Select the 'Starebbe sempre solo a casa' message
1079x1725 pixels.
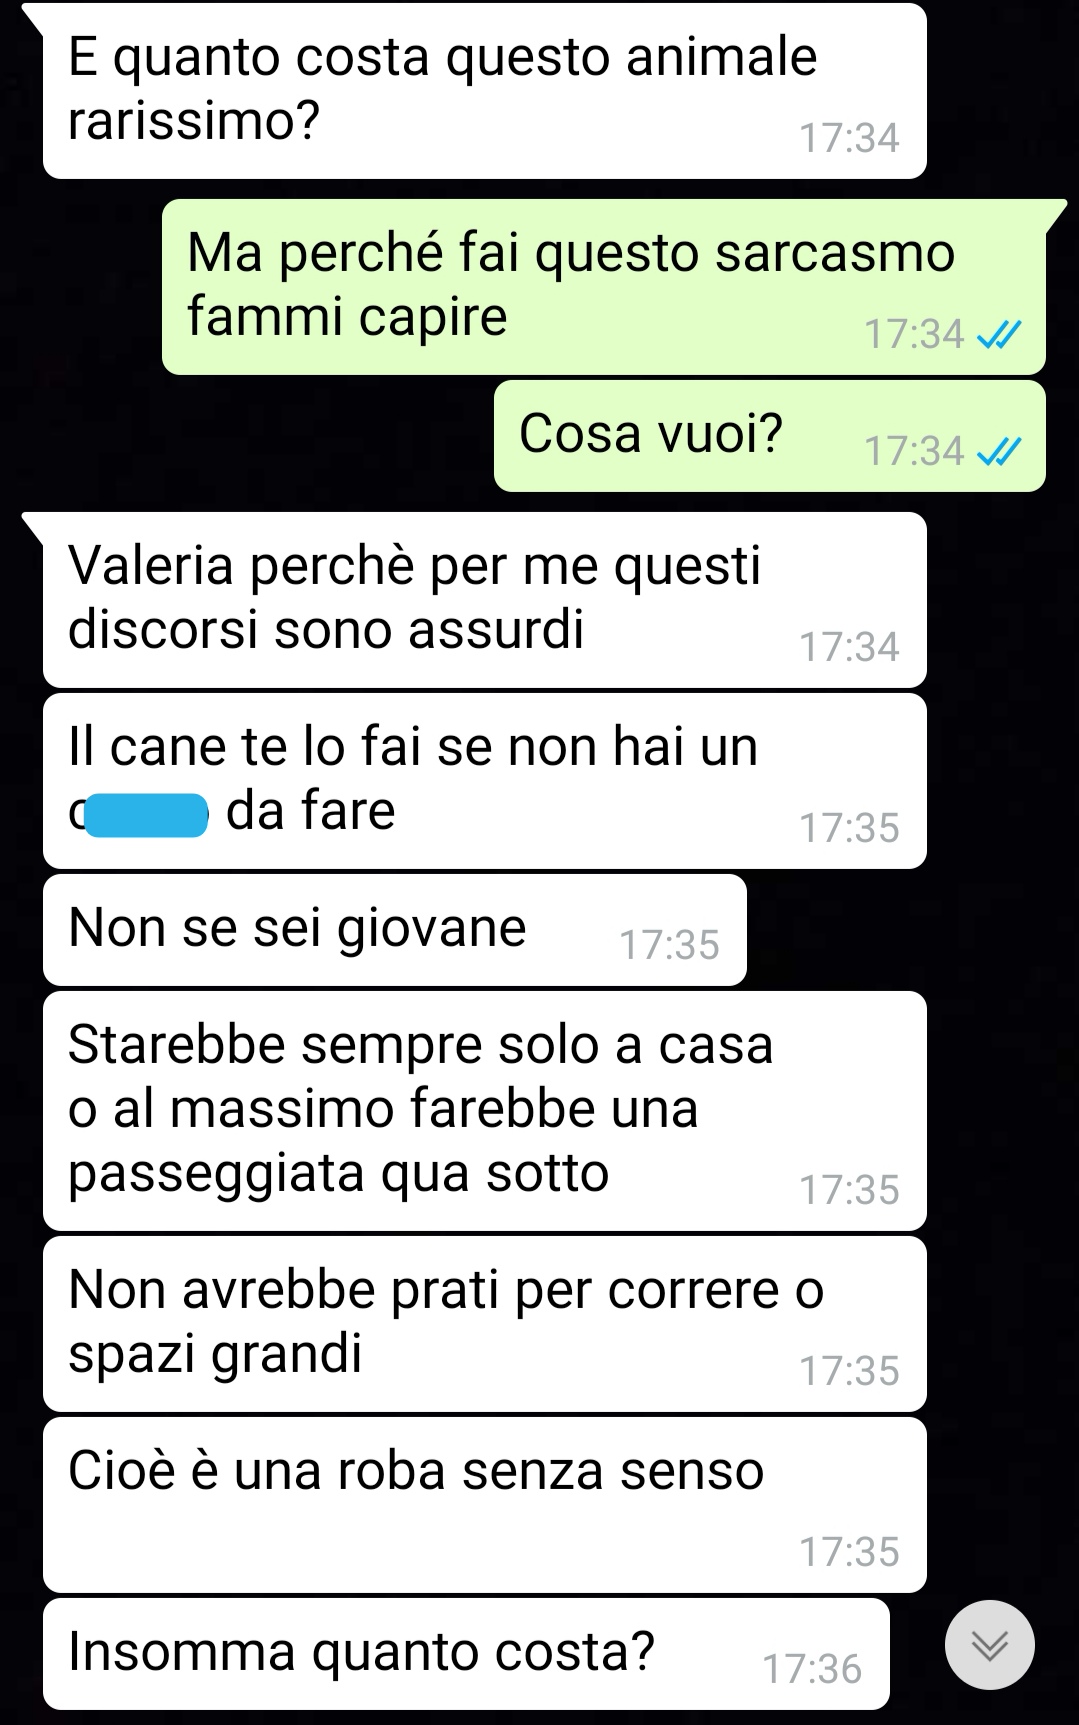[485, 1111]
